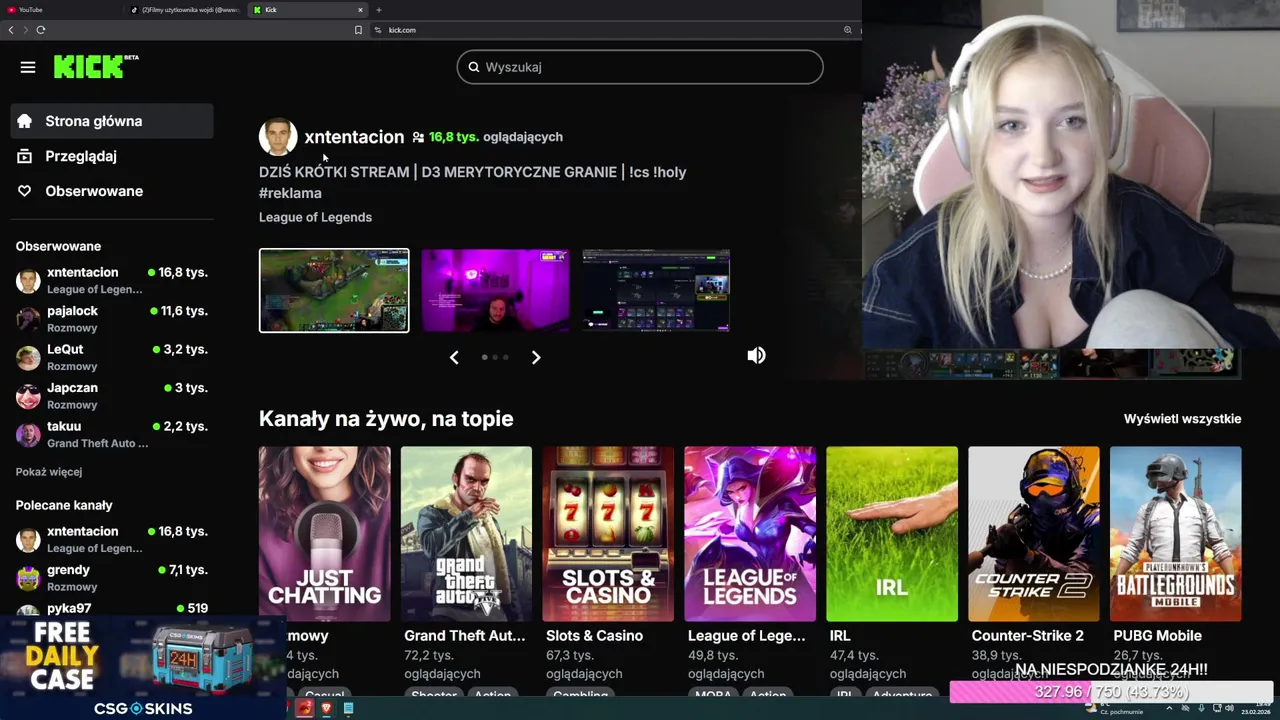Open the Grand Theft Auto V category card
The width and height of the screenshot is (1280, 720).
(466, 534)
